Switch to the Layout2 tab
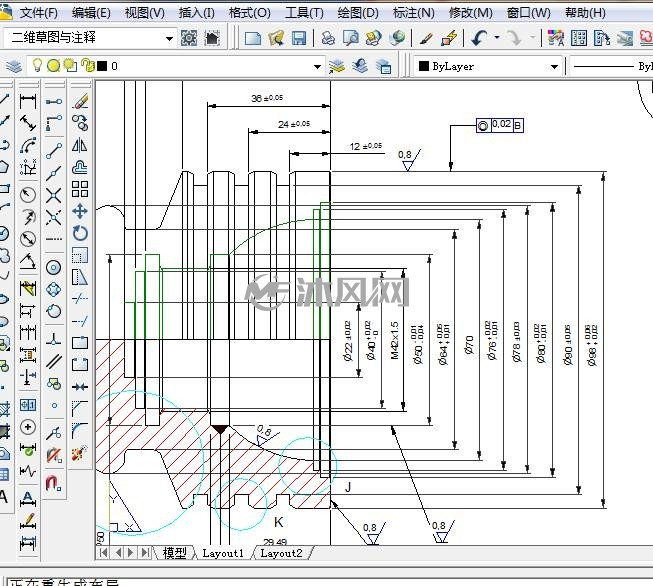The image size is (653, 586). (281, 553)
